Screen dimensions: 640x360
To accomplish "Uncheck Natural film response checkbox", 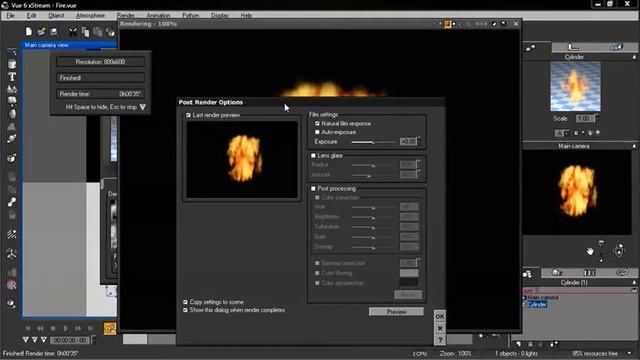I will coord(317,123).
